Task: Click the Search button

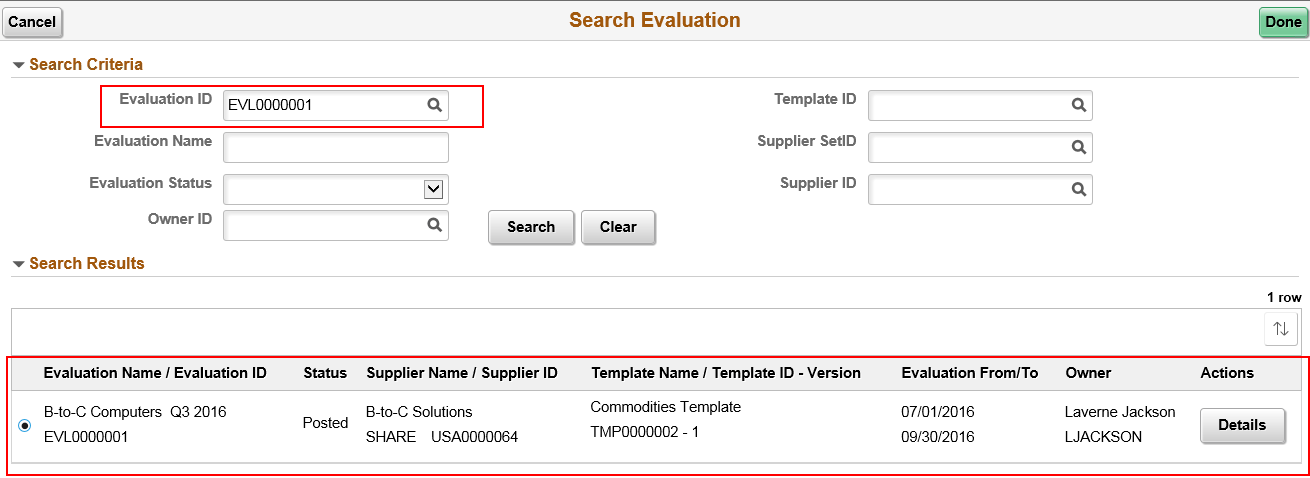Action: (x=531, y=227)
